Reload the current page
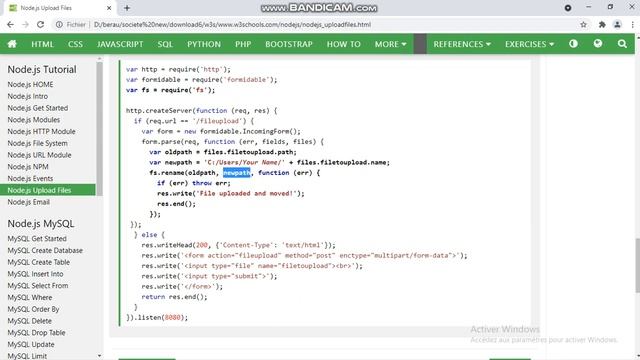This screenshot has height=360, width=640. (x=40, y=24)
